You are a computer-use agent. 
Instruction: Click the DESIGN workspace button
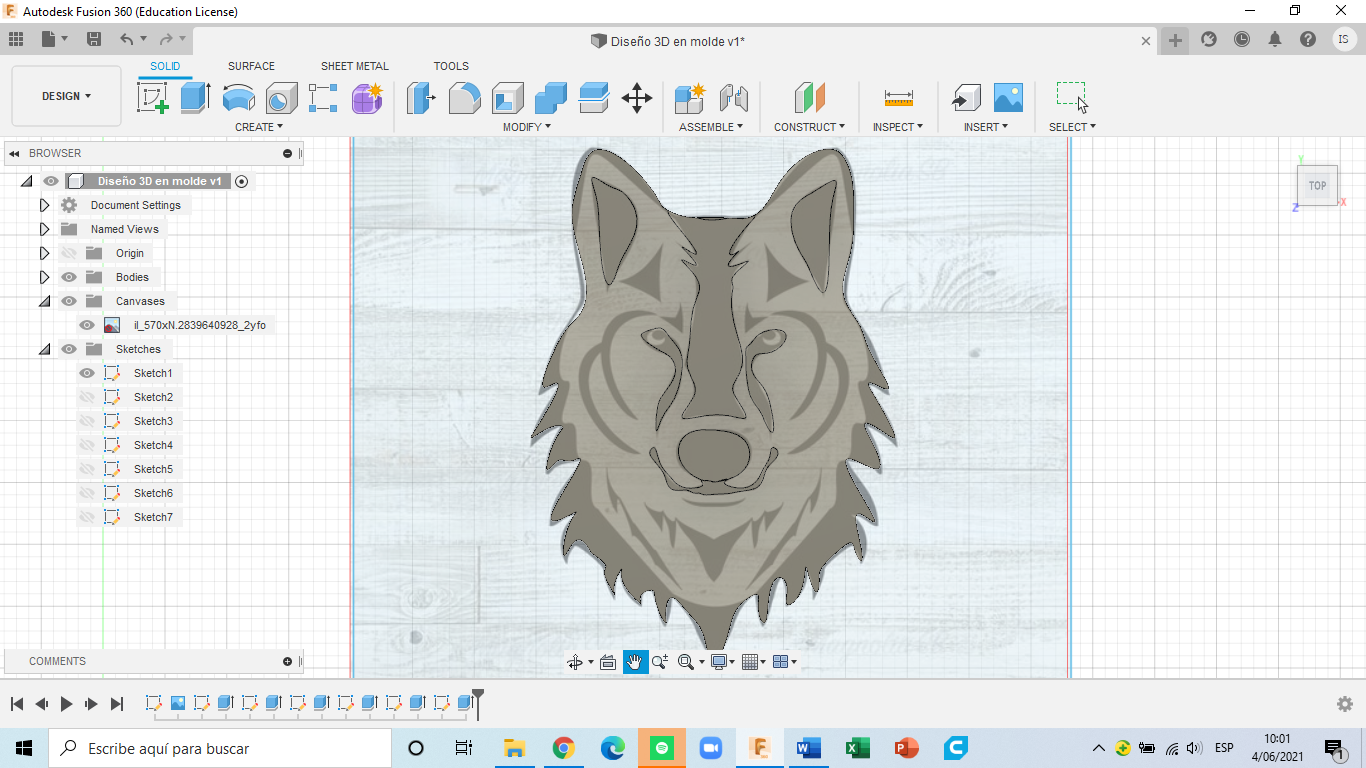pyautogui.click(x=64, y=96)
